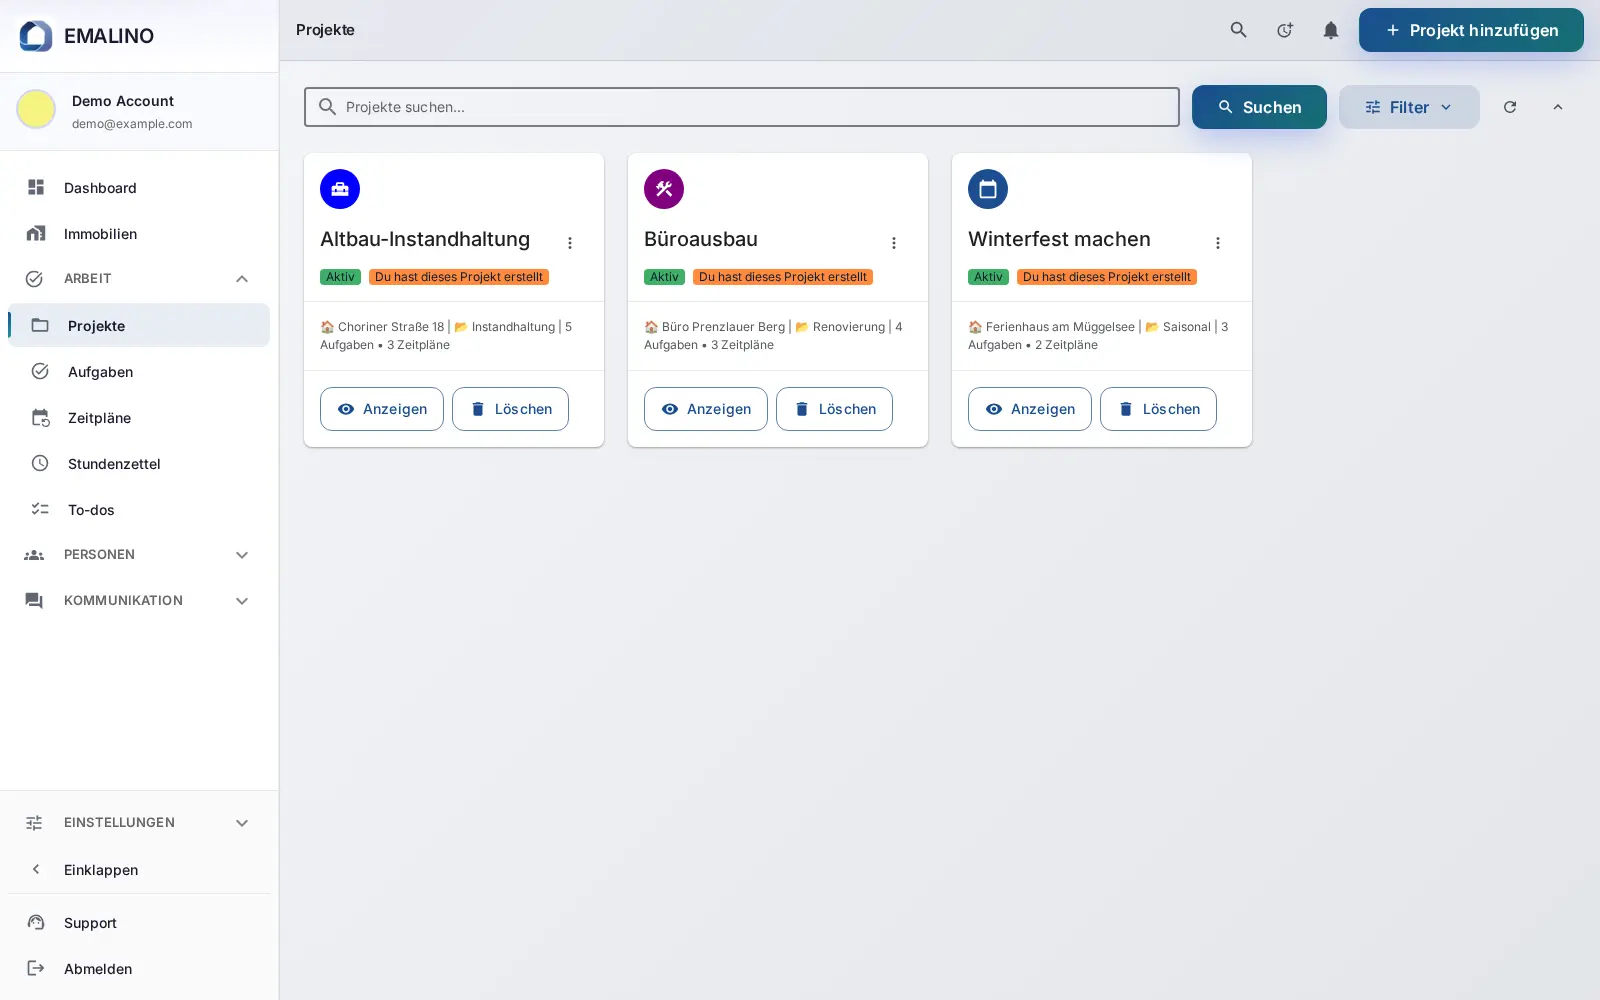This screenshot has width=1600, height=1000.
Task: Collapse sidebar via Einklappen
Action: [139, 870]
